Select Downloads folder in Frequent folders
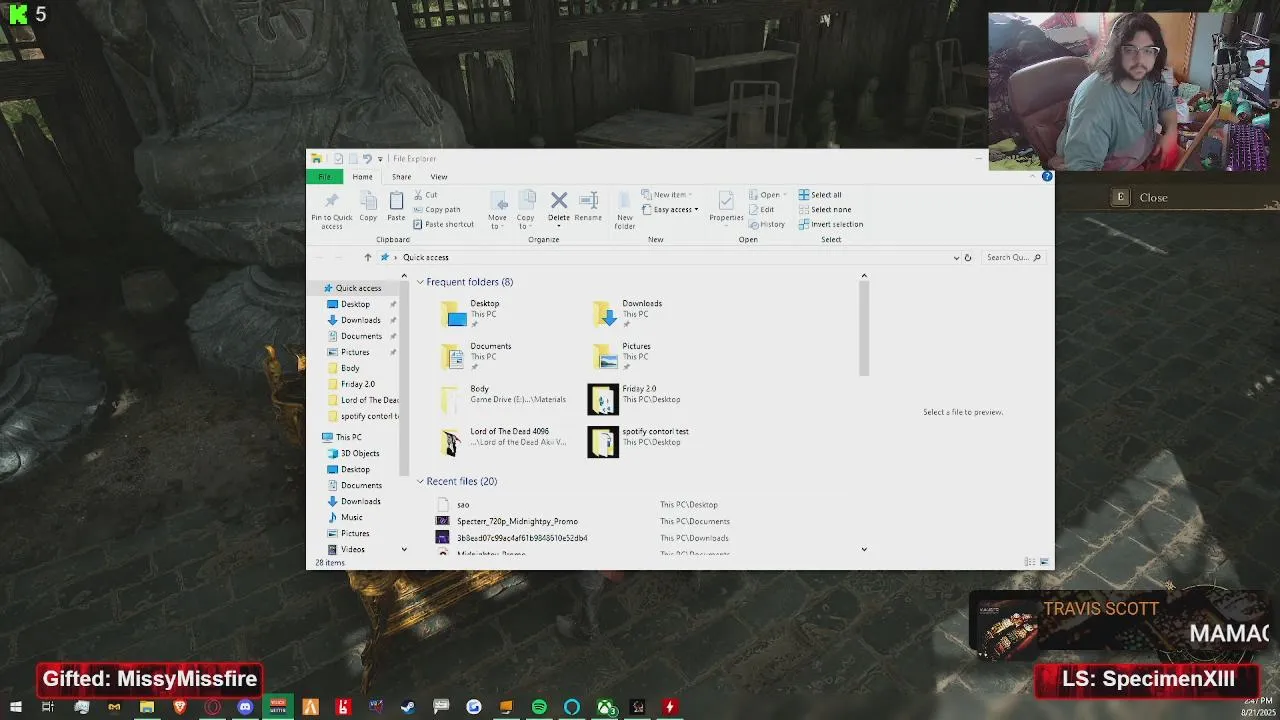This screenshot has height=720, width=1280. pyautogui.click(x=630, y=313)
